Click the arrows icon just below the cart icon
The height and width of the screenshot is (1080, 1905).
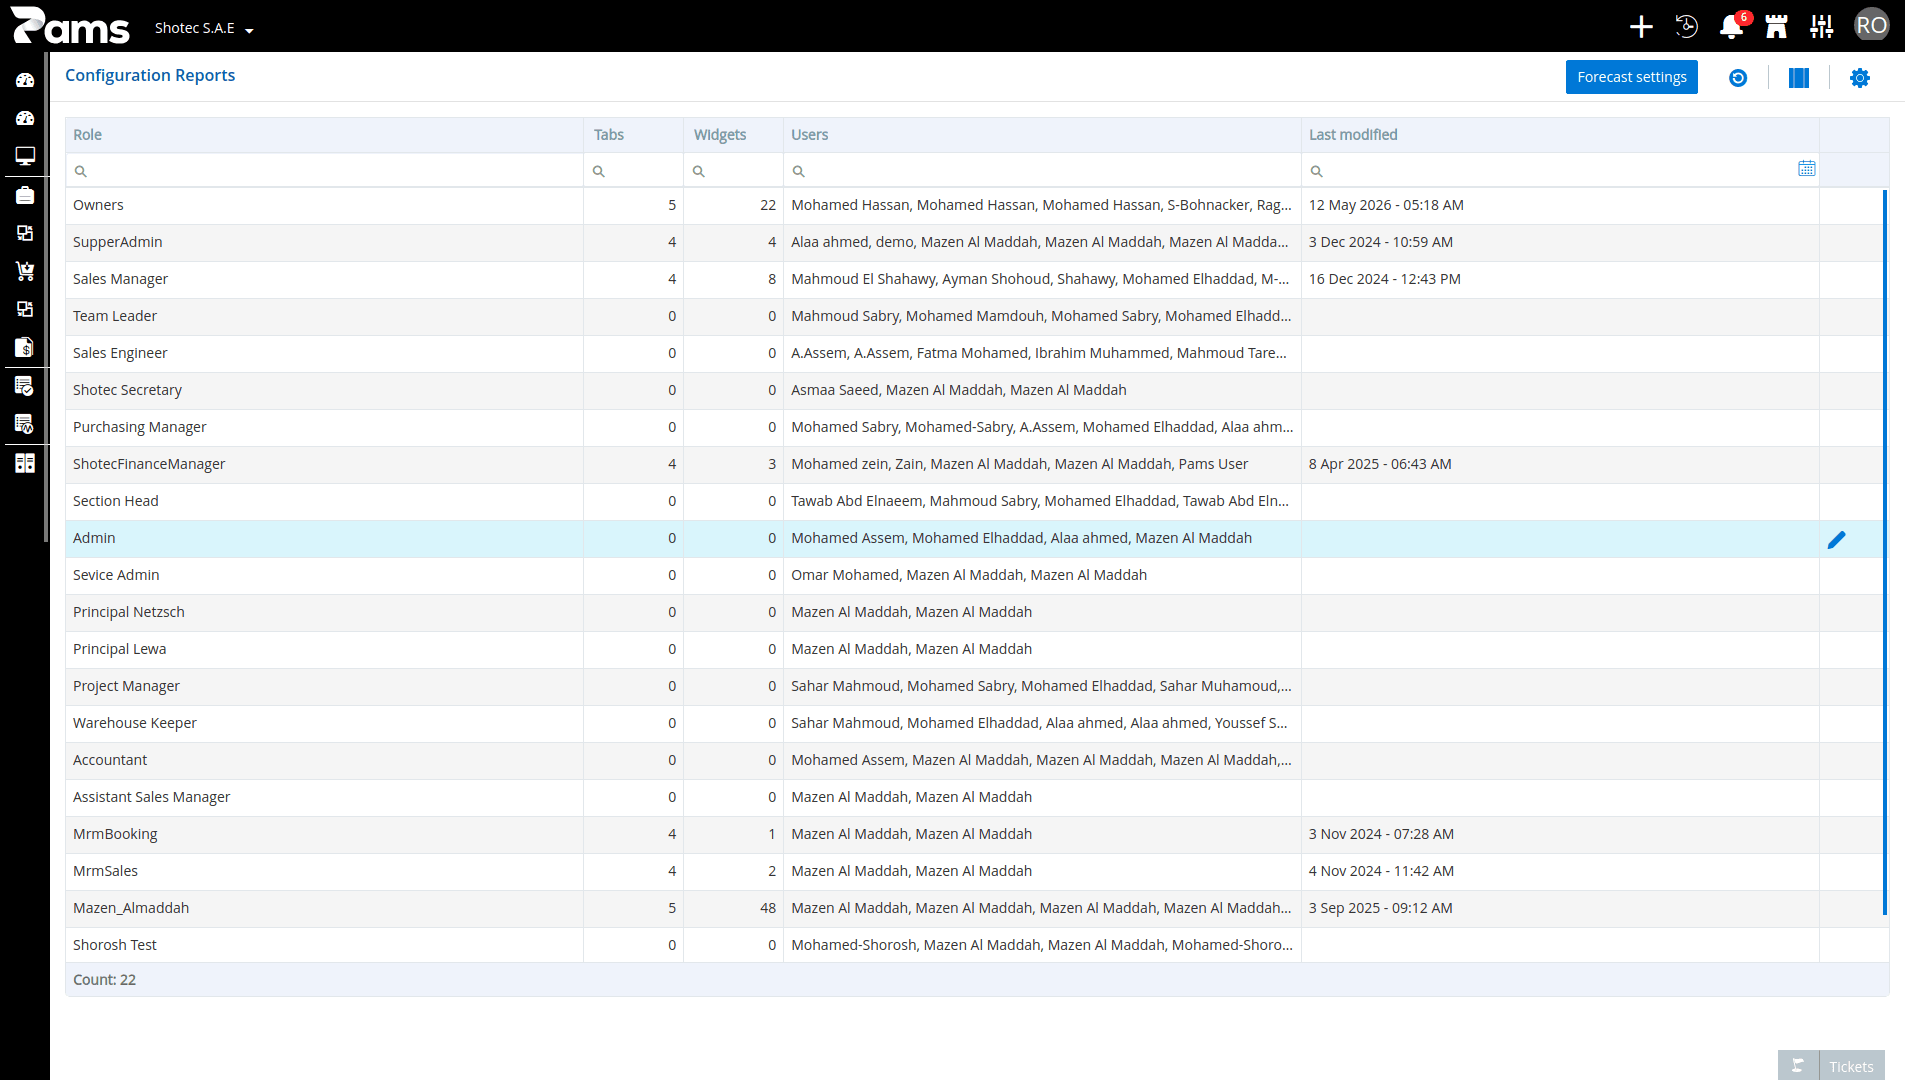coord(25,309)
